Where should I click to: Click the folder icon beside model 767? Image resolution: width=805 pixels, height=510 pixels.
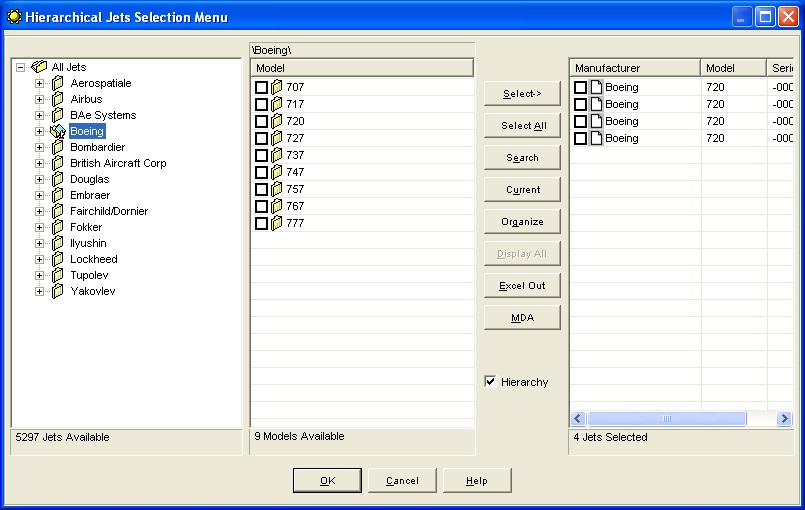coord(277,206)
